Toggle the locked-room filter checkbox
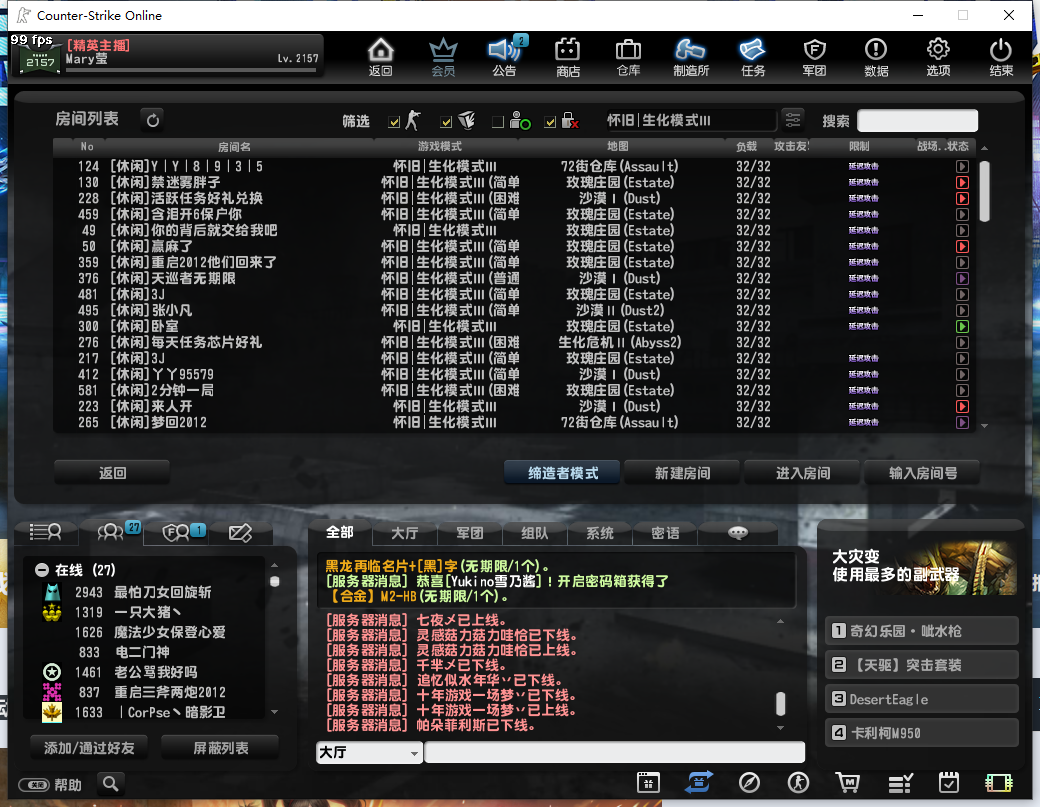 pyautogui.click(x=550, y=122)
